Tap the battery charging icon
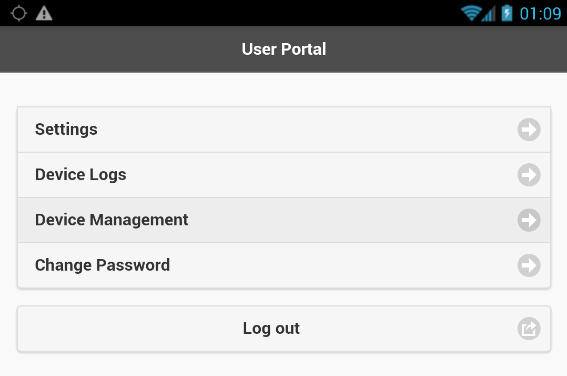The height and width of the screenshot is (376, 567). pyautogui.click(x=507, y=13)
